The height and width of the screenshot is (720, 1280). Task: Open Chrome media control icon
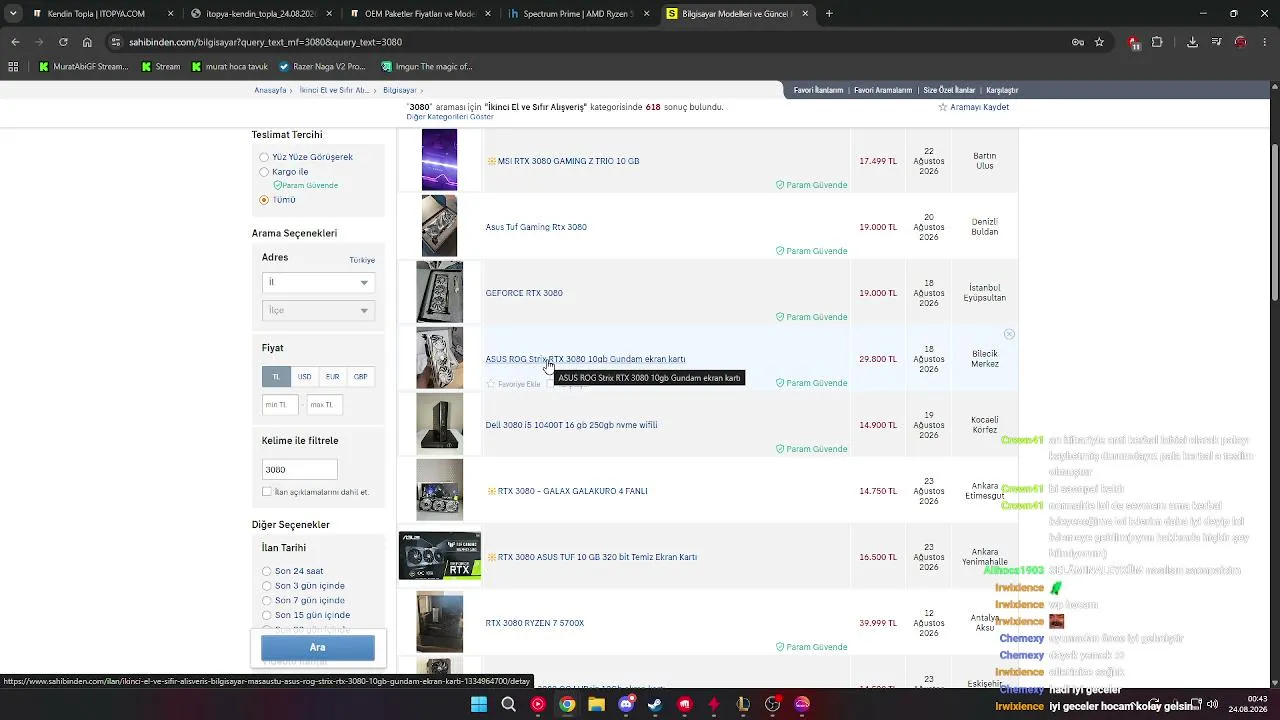click(1216, 42)
